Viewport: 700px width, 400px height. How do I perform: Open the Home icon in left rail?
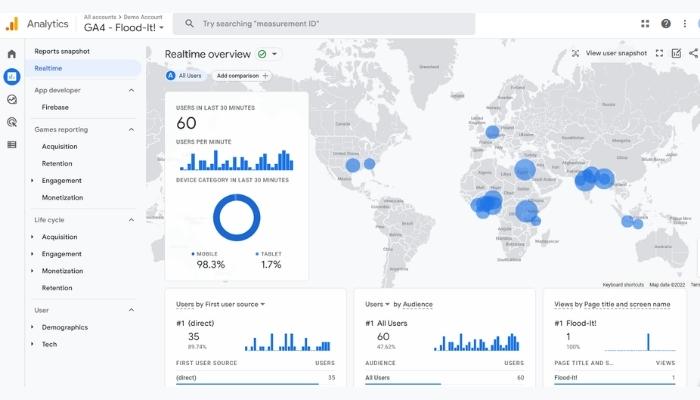point(12,54)
